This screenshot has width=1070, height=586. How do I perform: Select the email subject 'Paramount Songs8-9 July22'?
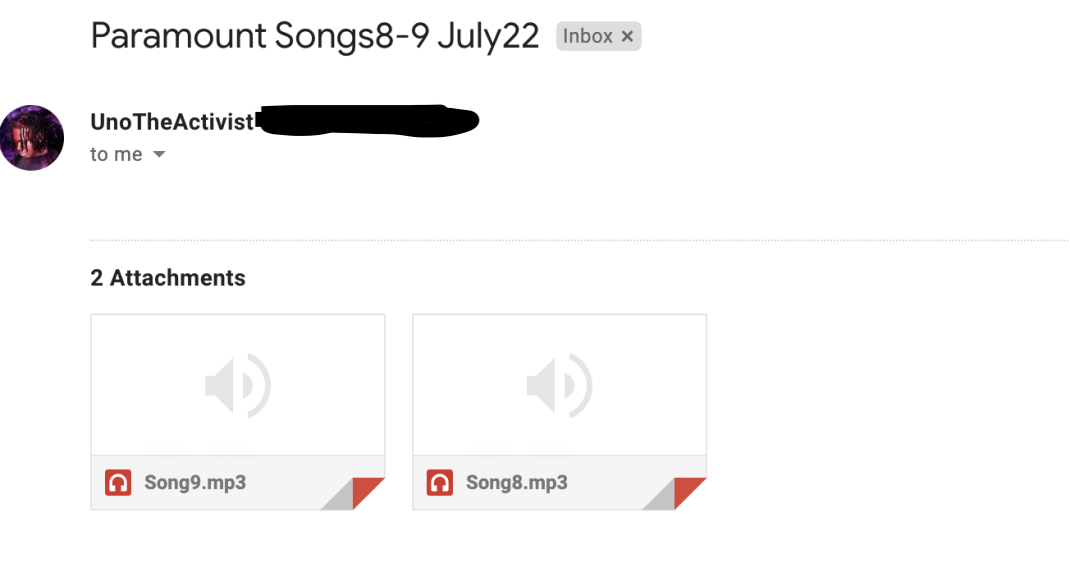coord(315,36)
